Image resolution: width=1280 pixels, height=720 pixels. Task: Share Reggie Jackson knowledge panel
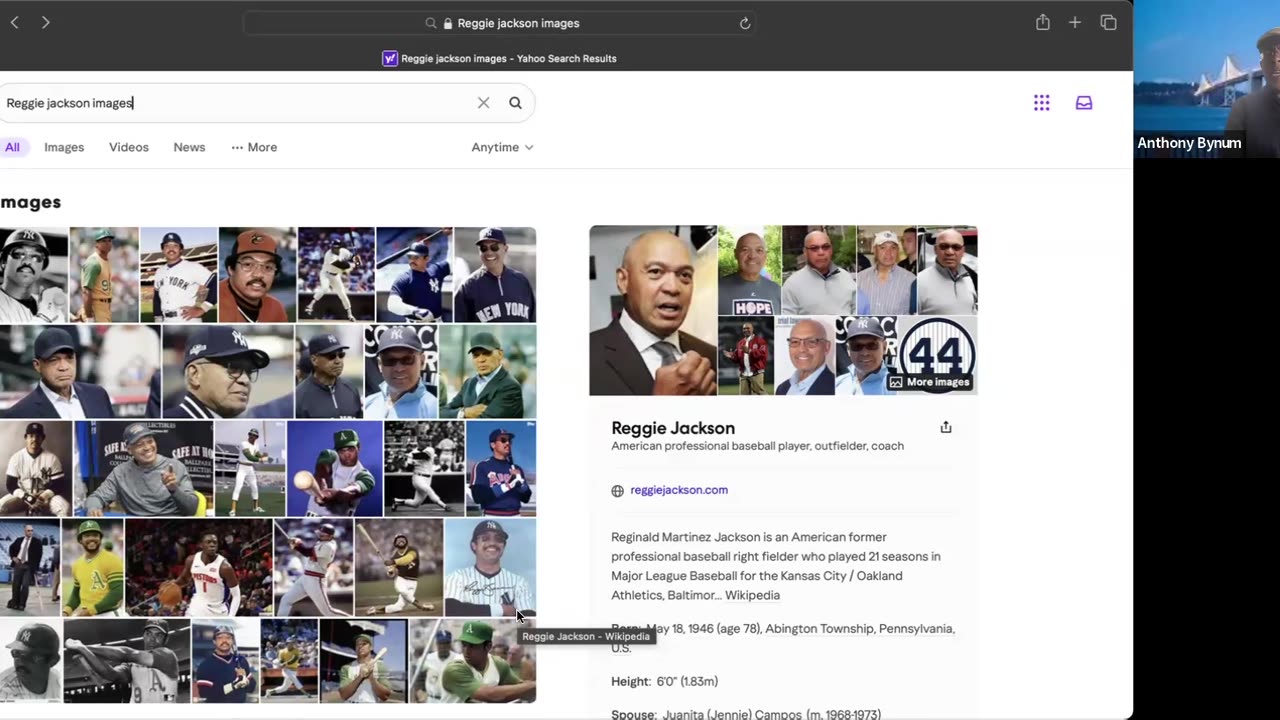point(946,427)
